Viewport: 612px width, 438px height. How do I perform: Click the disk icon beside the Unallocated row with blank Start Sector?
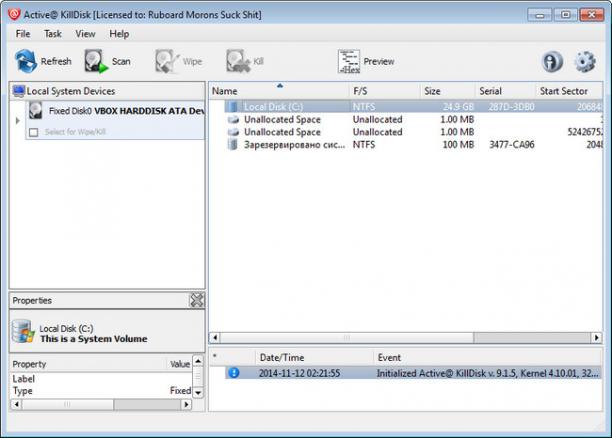tap(233, 119)
